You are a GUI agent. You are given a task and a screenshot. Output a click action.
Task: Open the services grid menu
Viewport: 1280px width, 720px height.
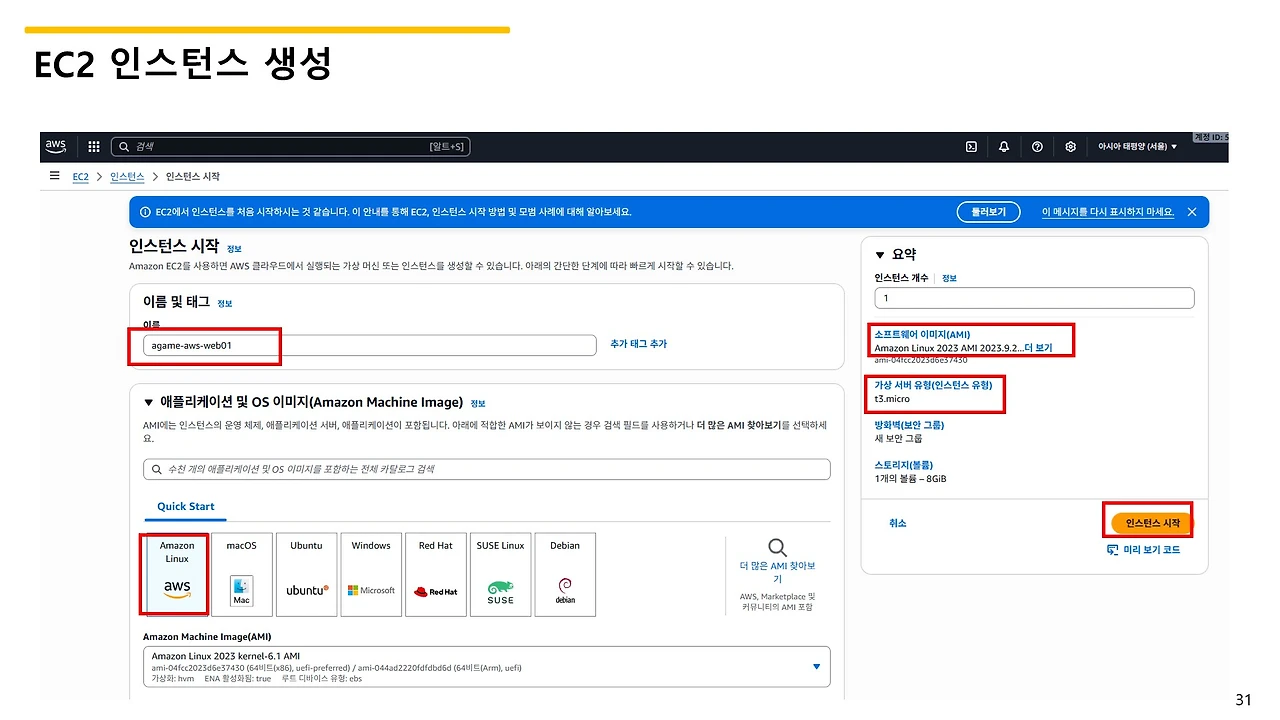pyautogui.click(x=93, y=146)
